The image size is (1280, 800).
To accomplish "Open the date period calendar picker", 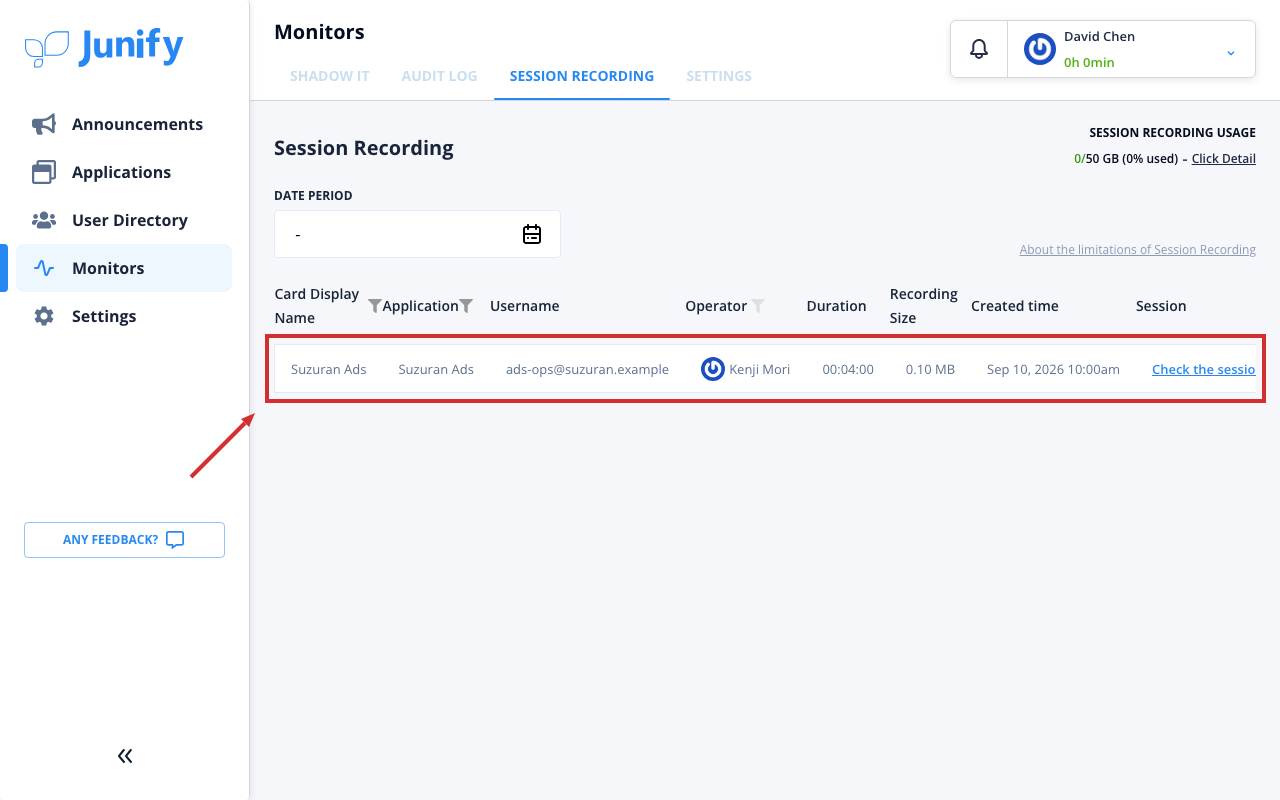I will point(532,234).
